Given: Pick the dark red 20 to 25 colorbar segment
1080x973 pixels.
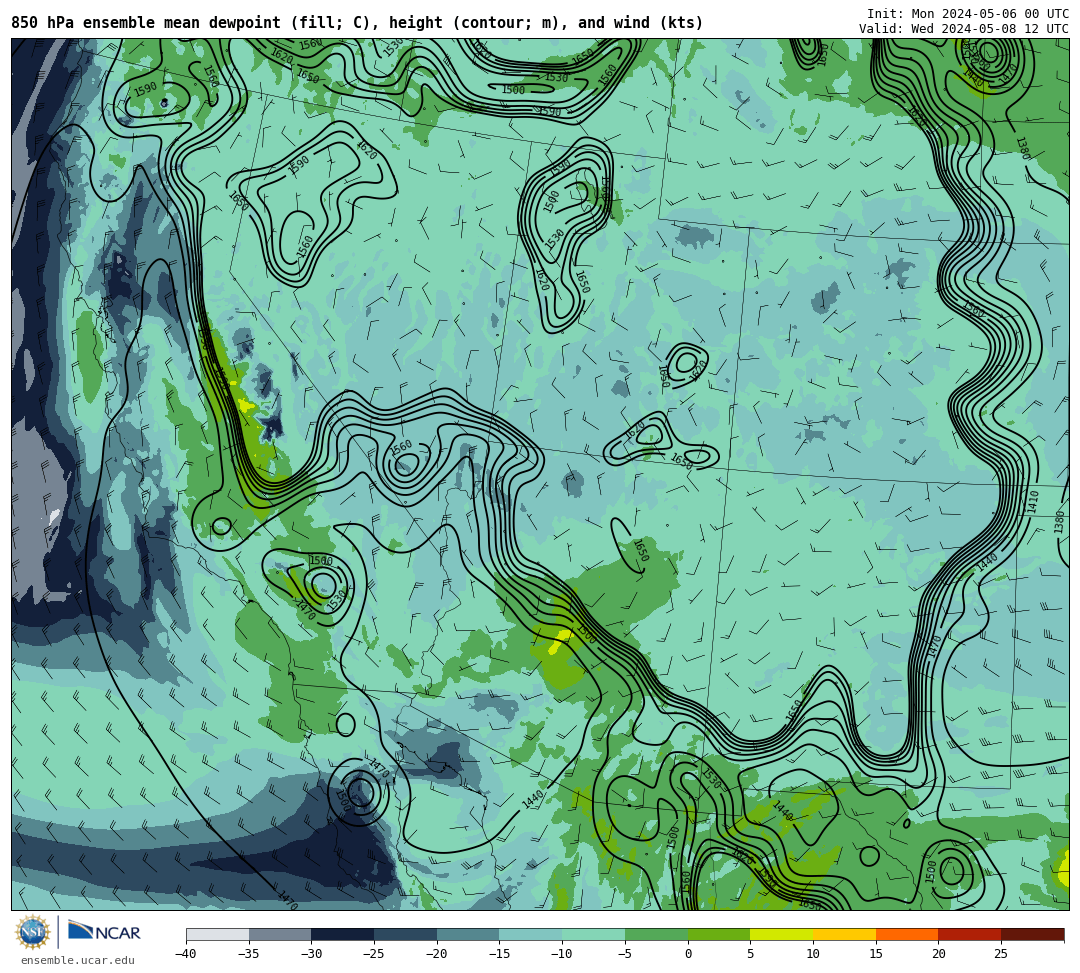Looking at the screenshot, I should [x=970, y=934].
